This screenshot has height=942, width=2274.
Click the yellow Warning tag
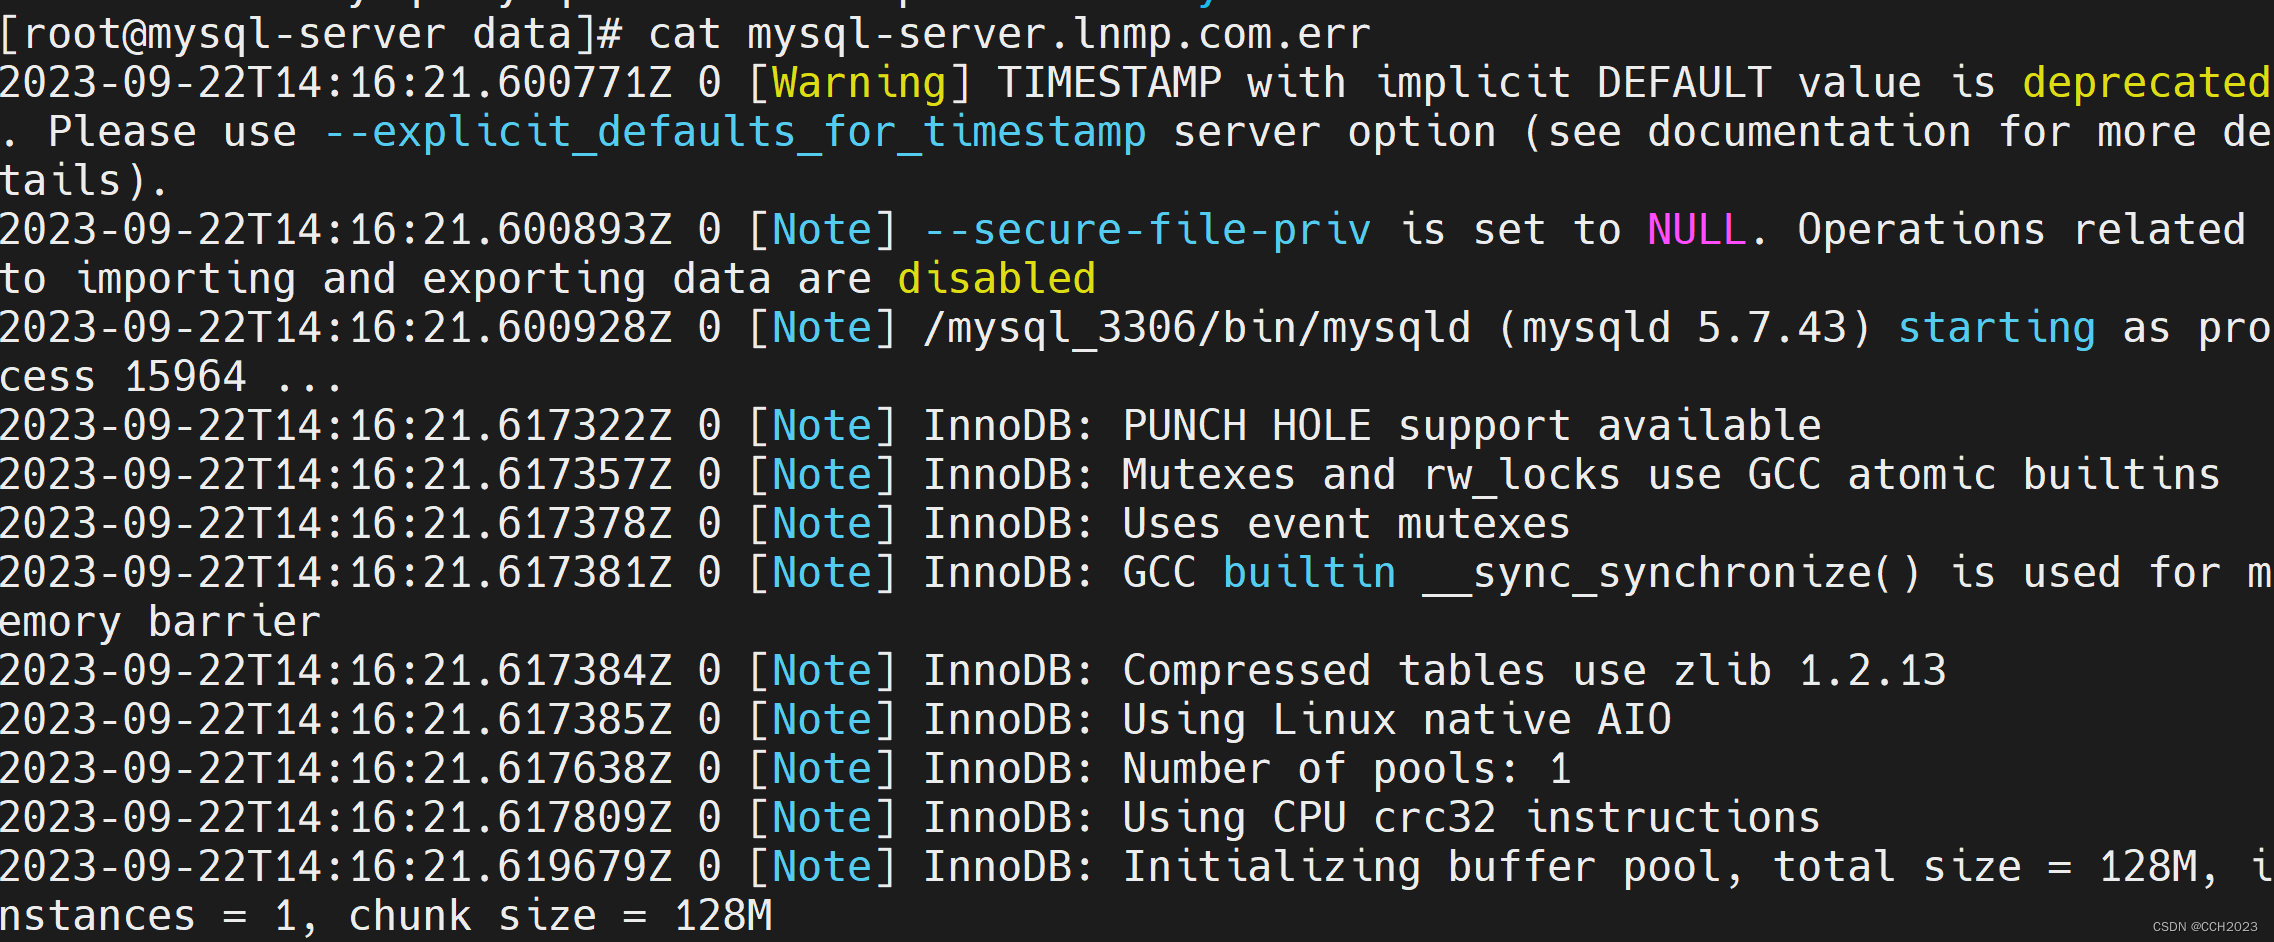[x=859, y=83]
